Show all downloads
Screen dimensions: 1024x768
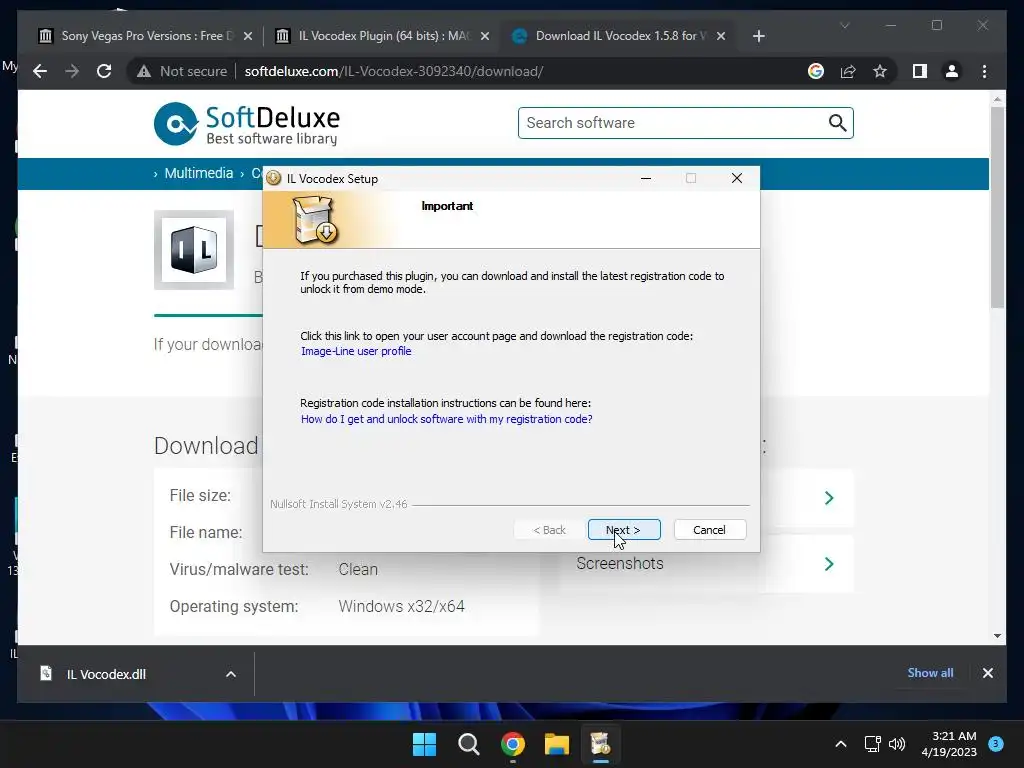(x=930, y=673)
